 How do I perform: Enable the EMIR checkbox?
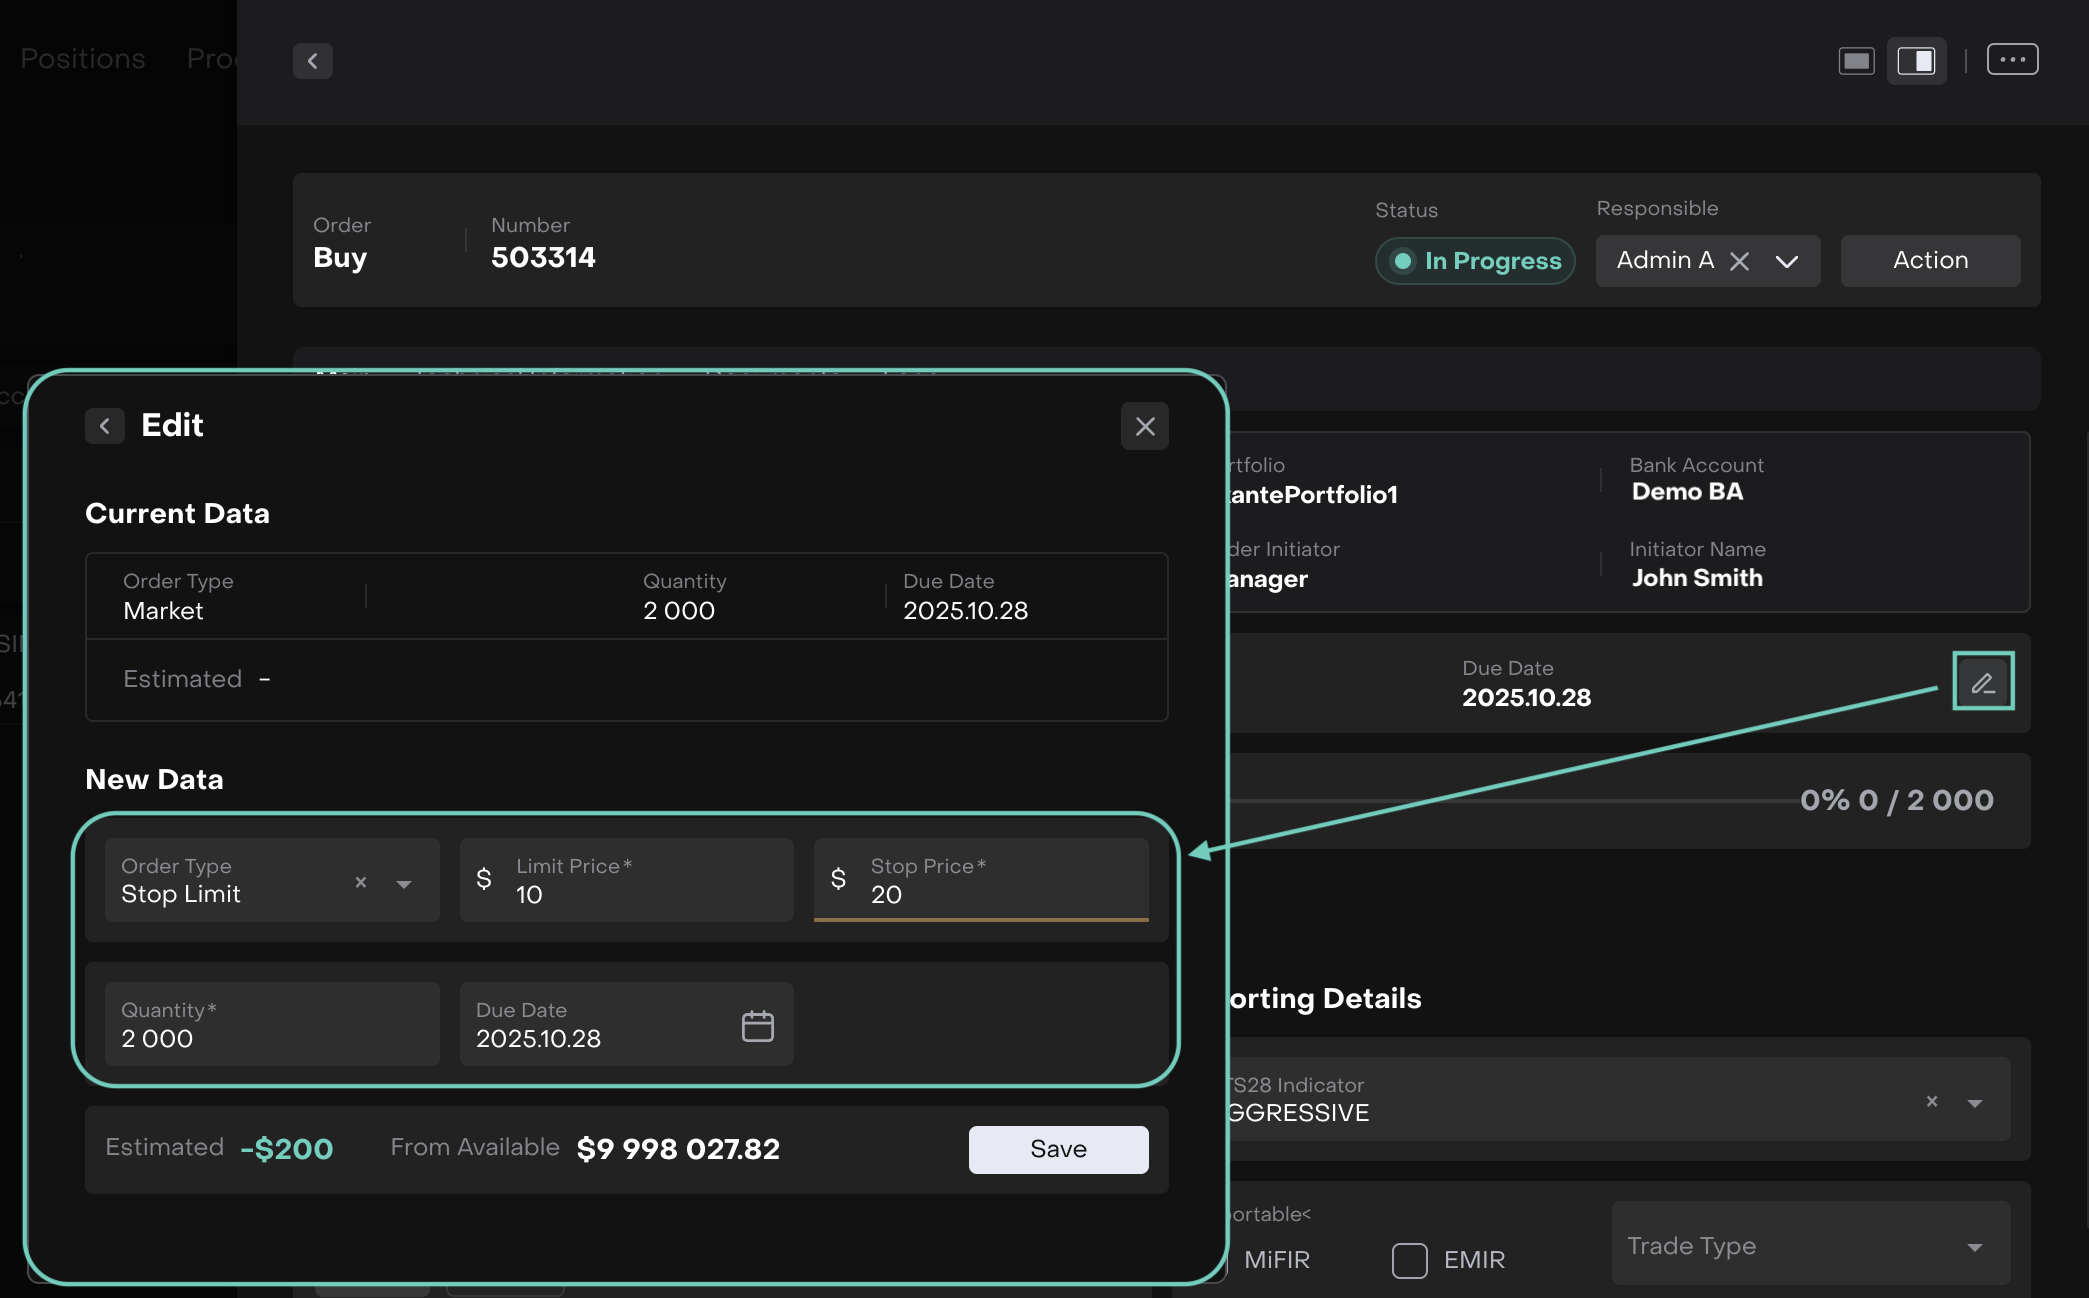pos(1409,1260)
